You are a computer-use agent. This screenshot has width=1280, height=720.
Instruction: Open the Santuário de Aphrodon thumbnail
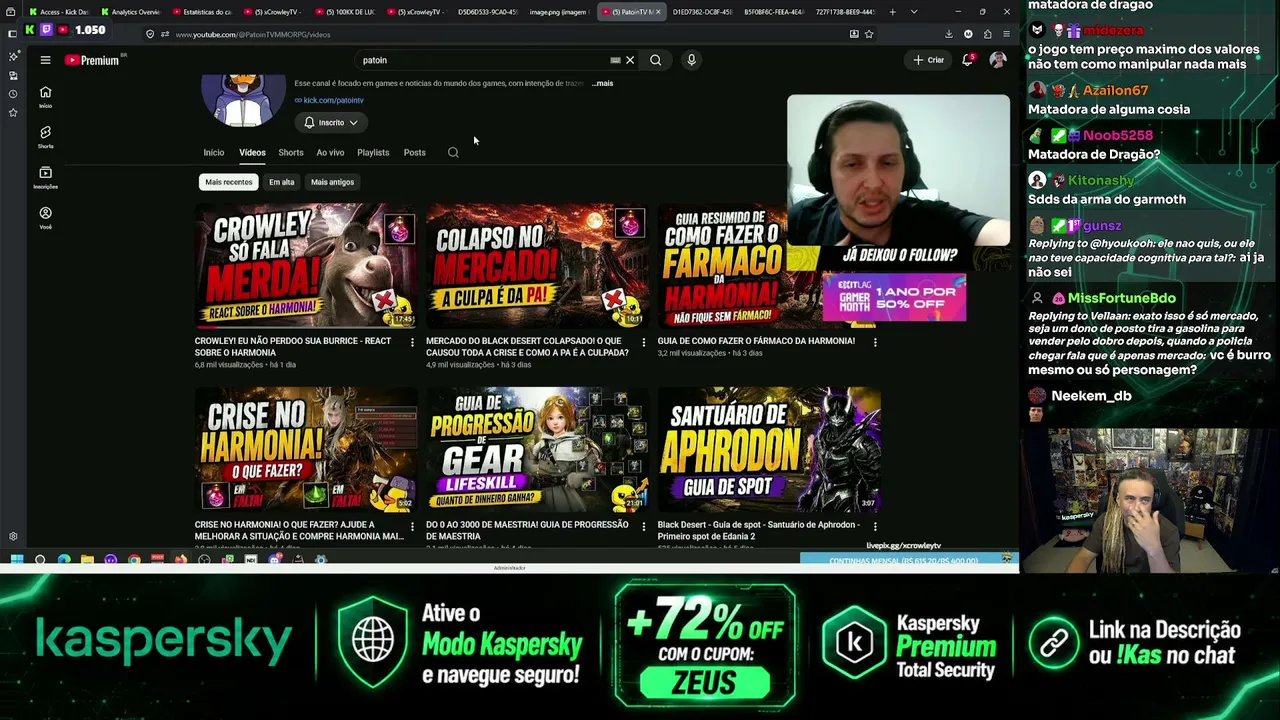tap(769, 450)
